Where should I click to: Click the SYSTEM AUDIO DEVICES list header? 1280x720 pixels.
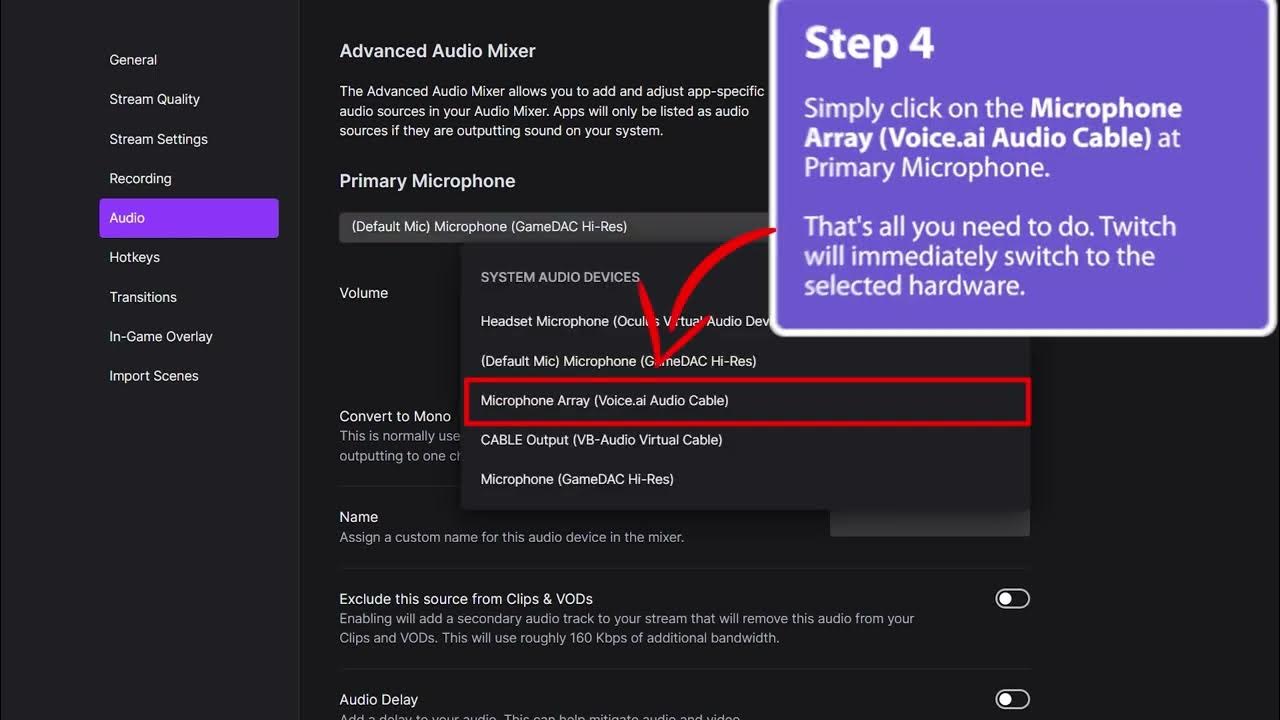[560, 277]
